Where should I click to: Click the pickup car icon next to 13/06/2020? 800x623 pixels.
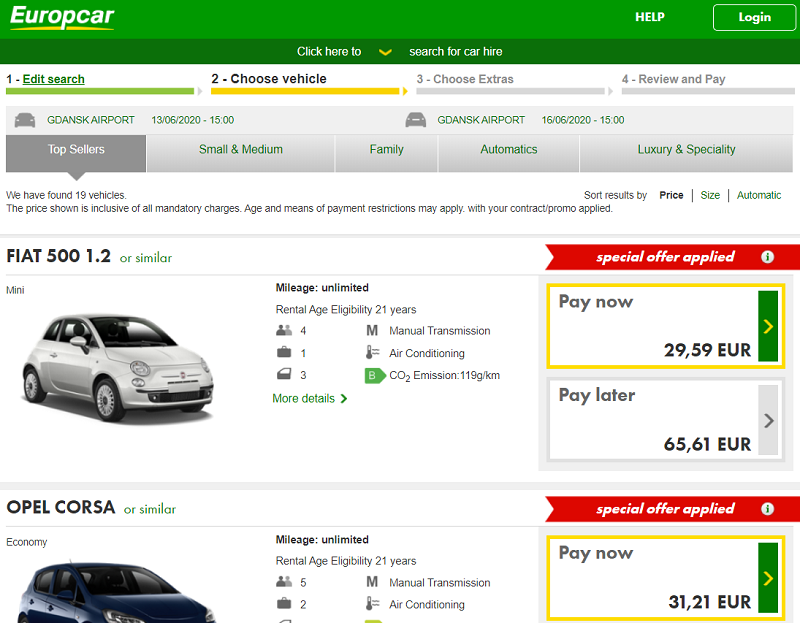point(25,120)
